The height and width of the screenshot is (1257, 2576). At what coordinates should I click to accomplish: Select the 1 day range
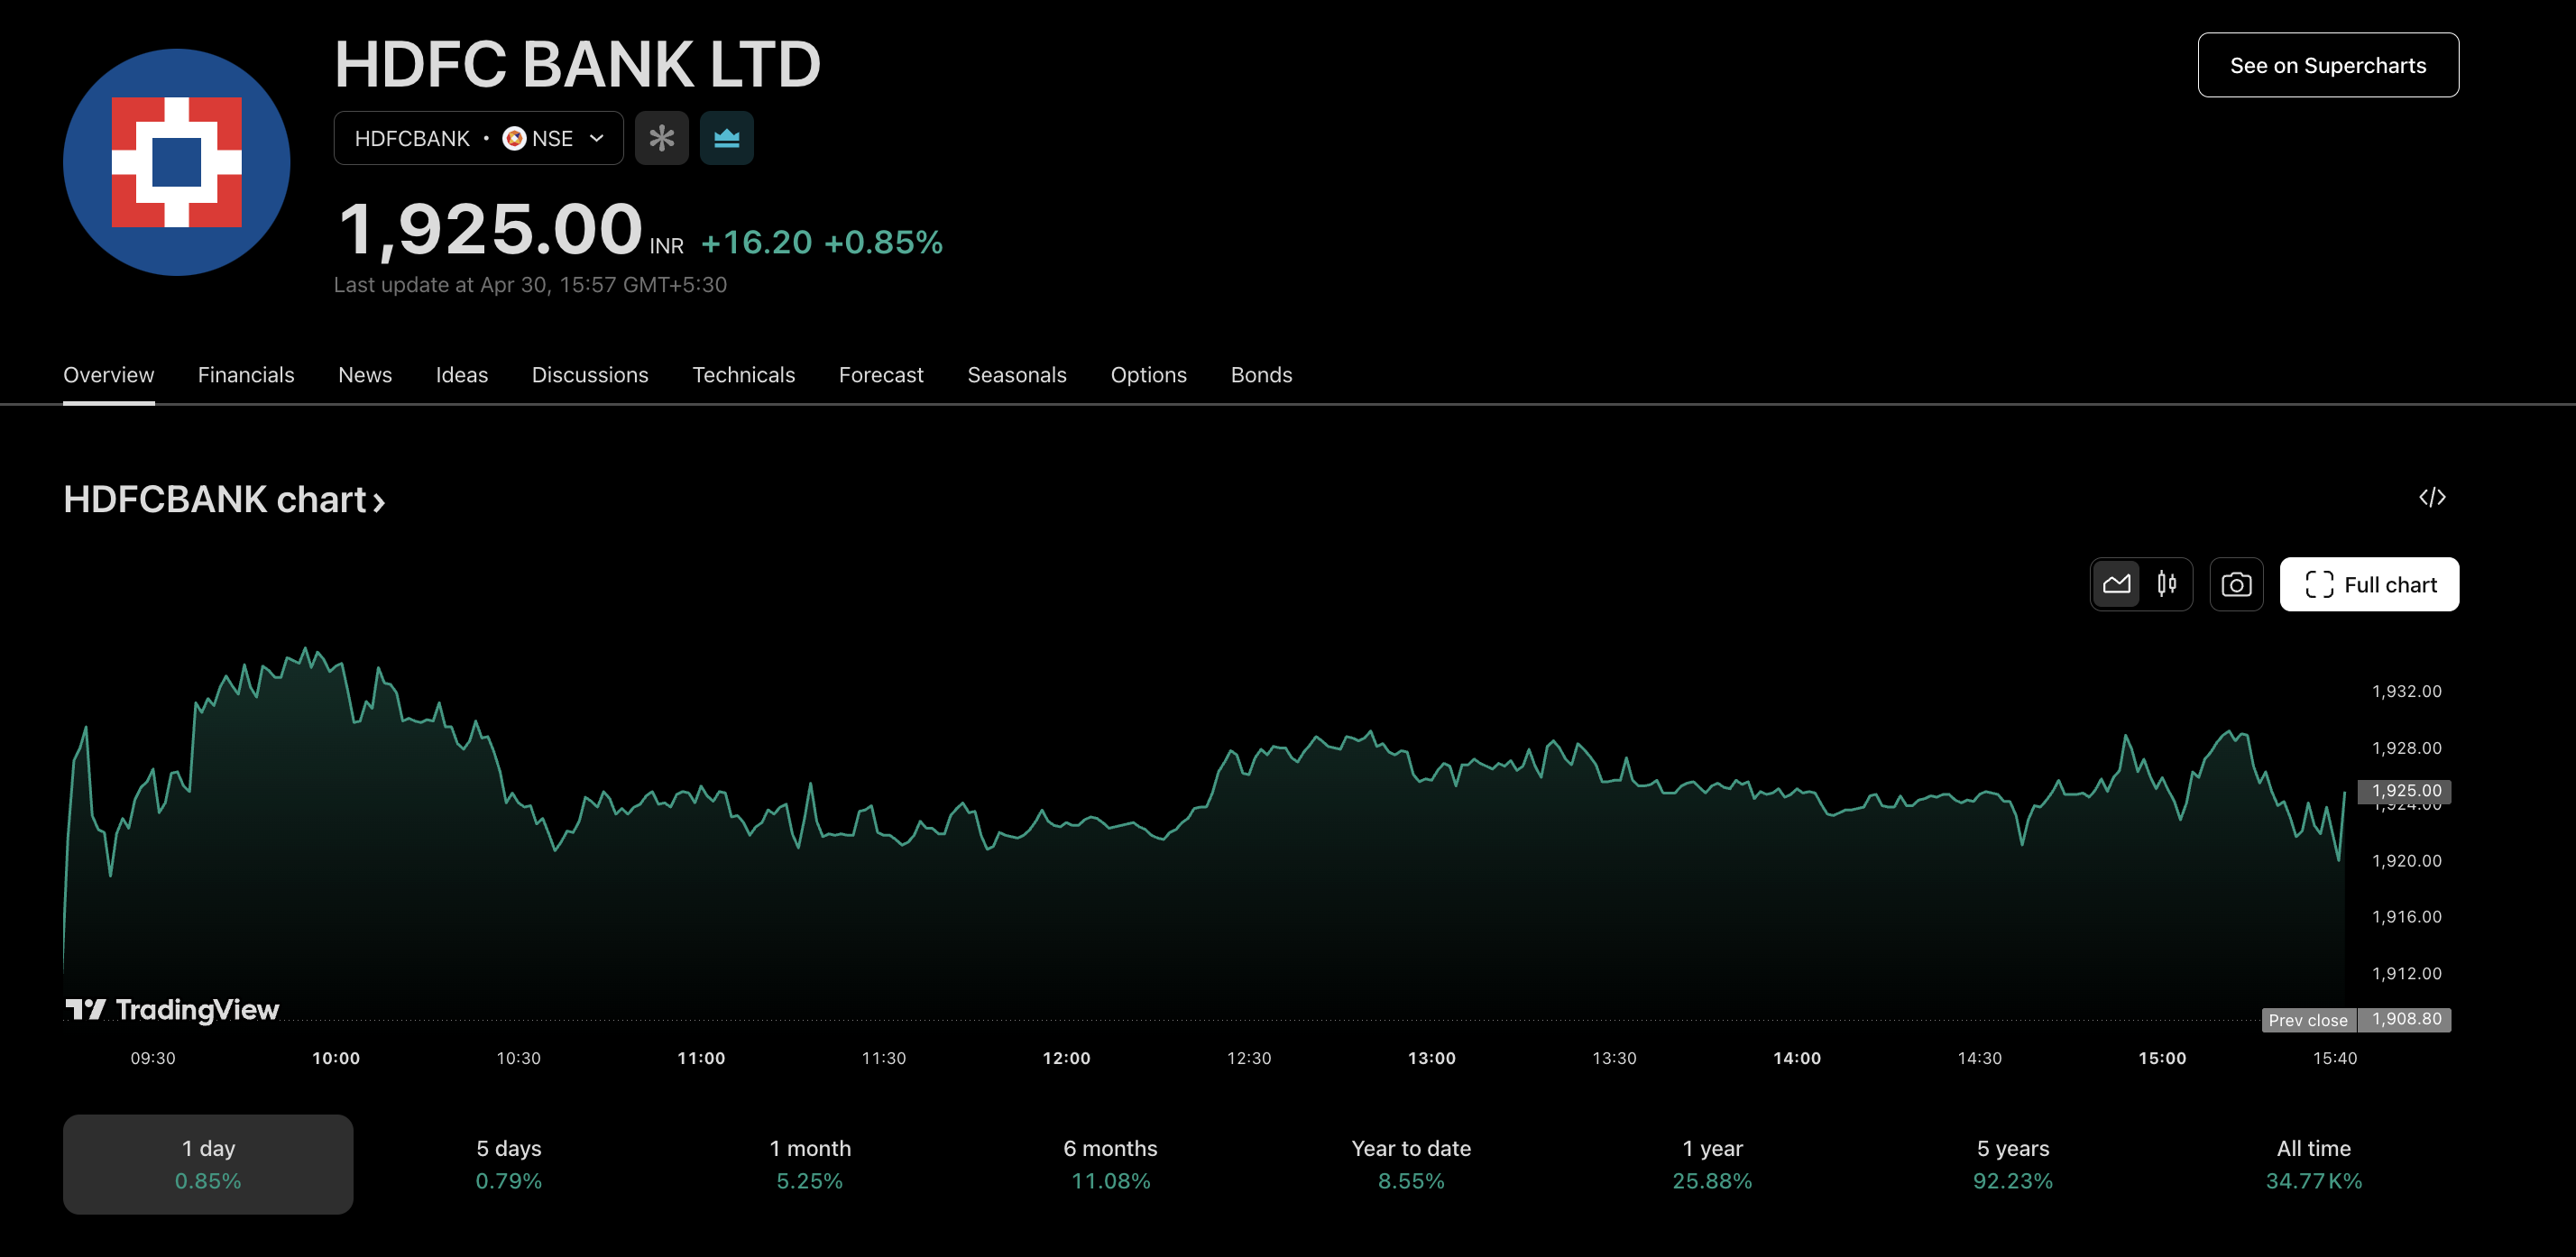(x=208, y=1164)
